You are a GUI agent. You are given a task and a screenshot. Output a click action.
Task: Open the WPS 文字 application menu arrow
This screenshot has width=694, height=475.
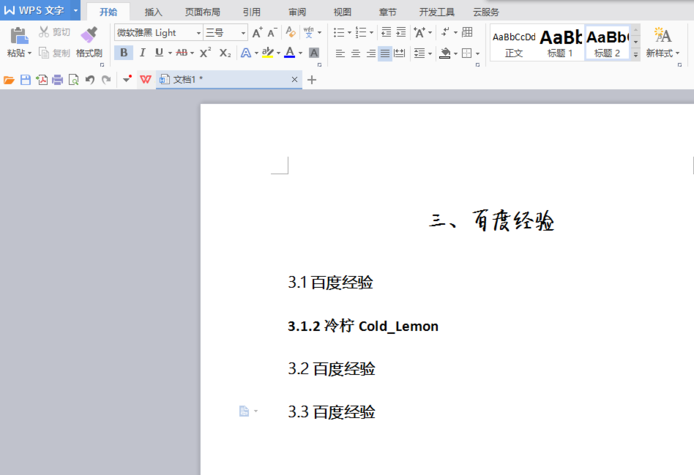tap(76, 10)
